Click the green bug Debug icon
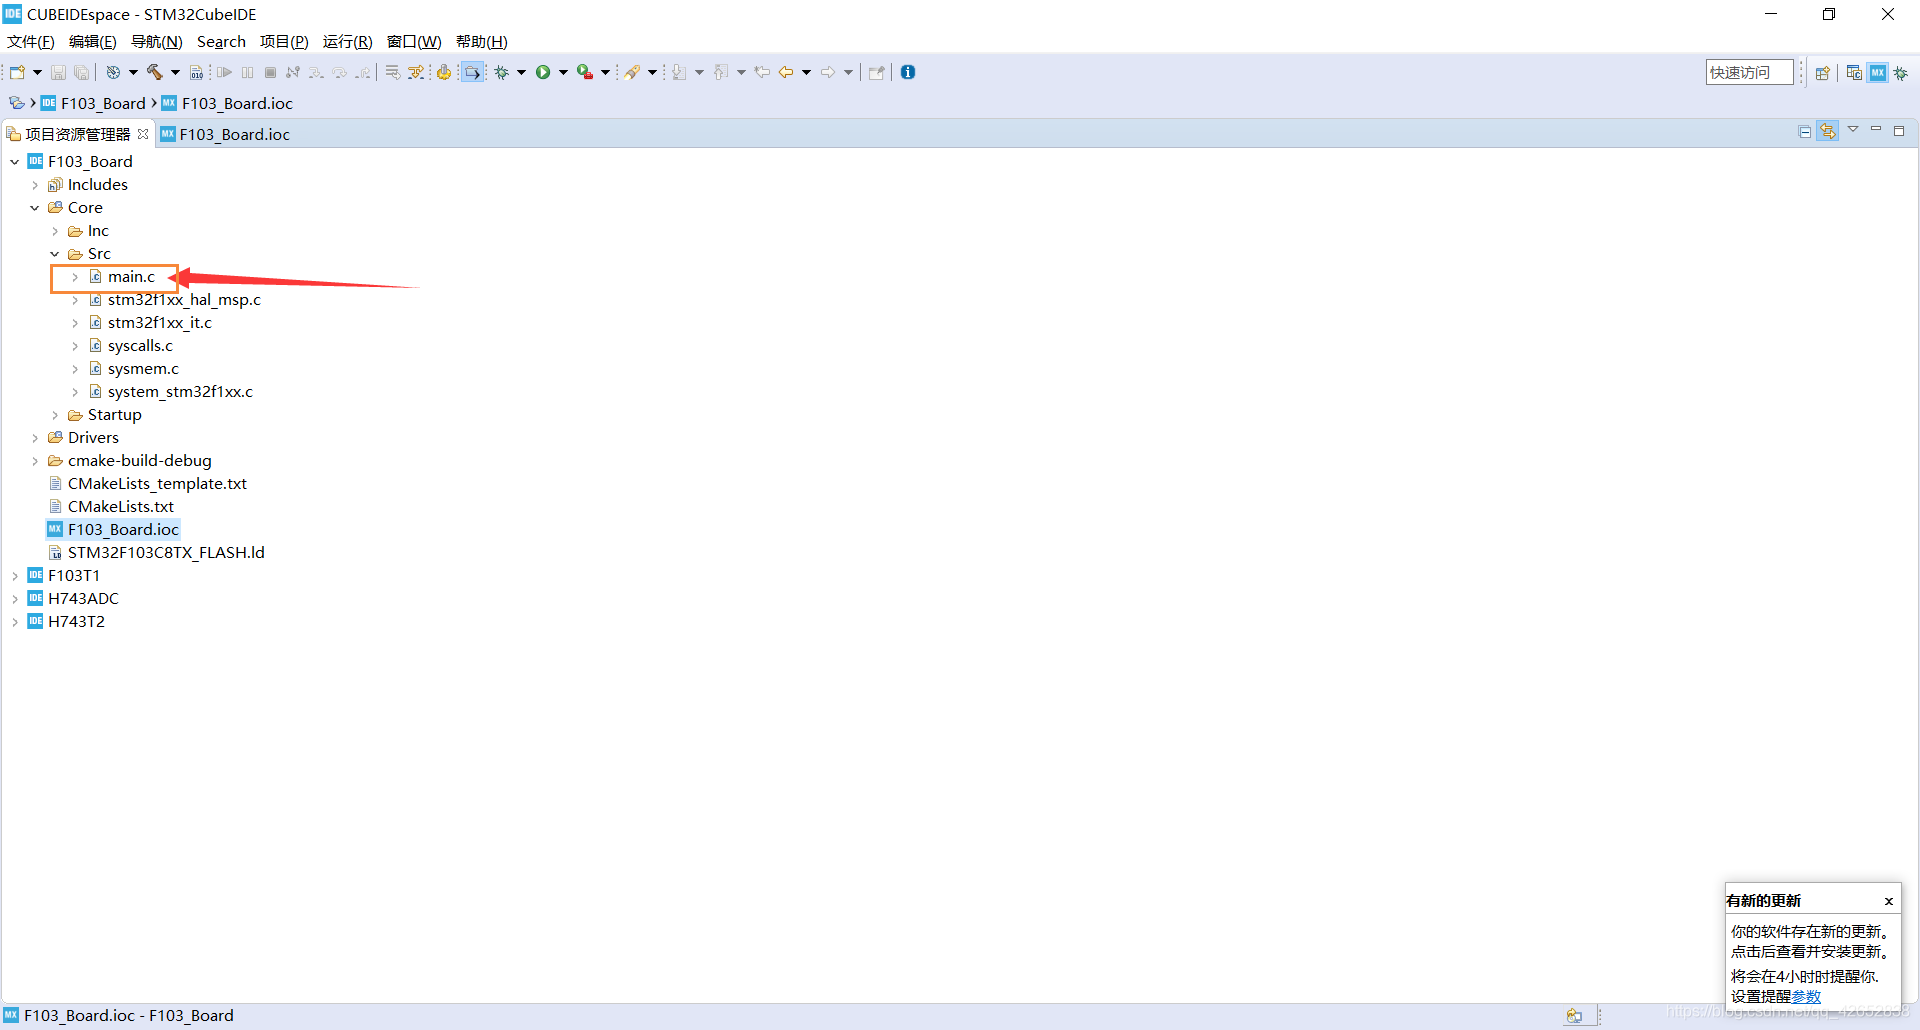 click(x=502, y=72)
